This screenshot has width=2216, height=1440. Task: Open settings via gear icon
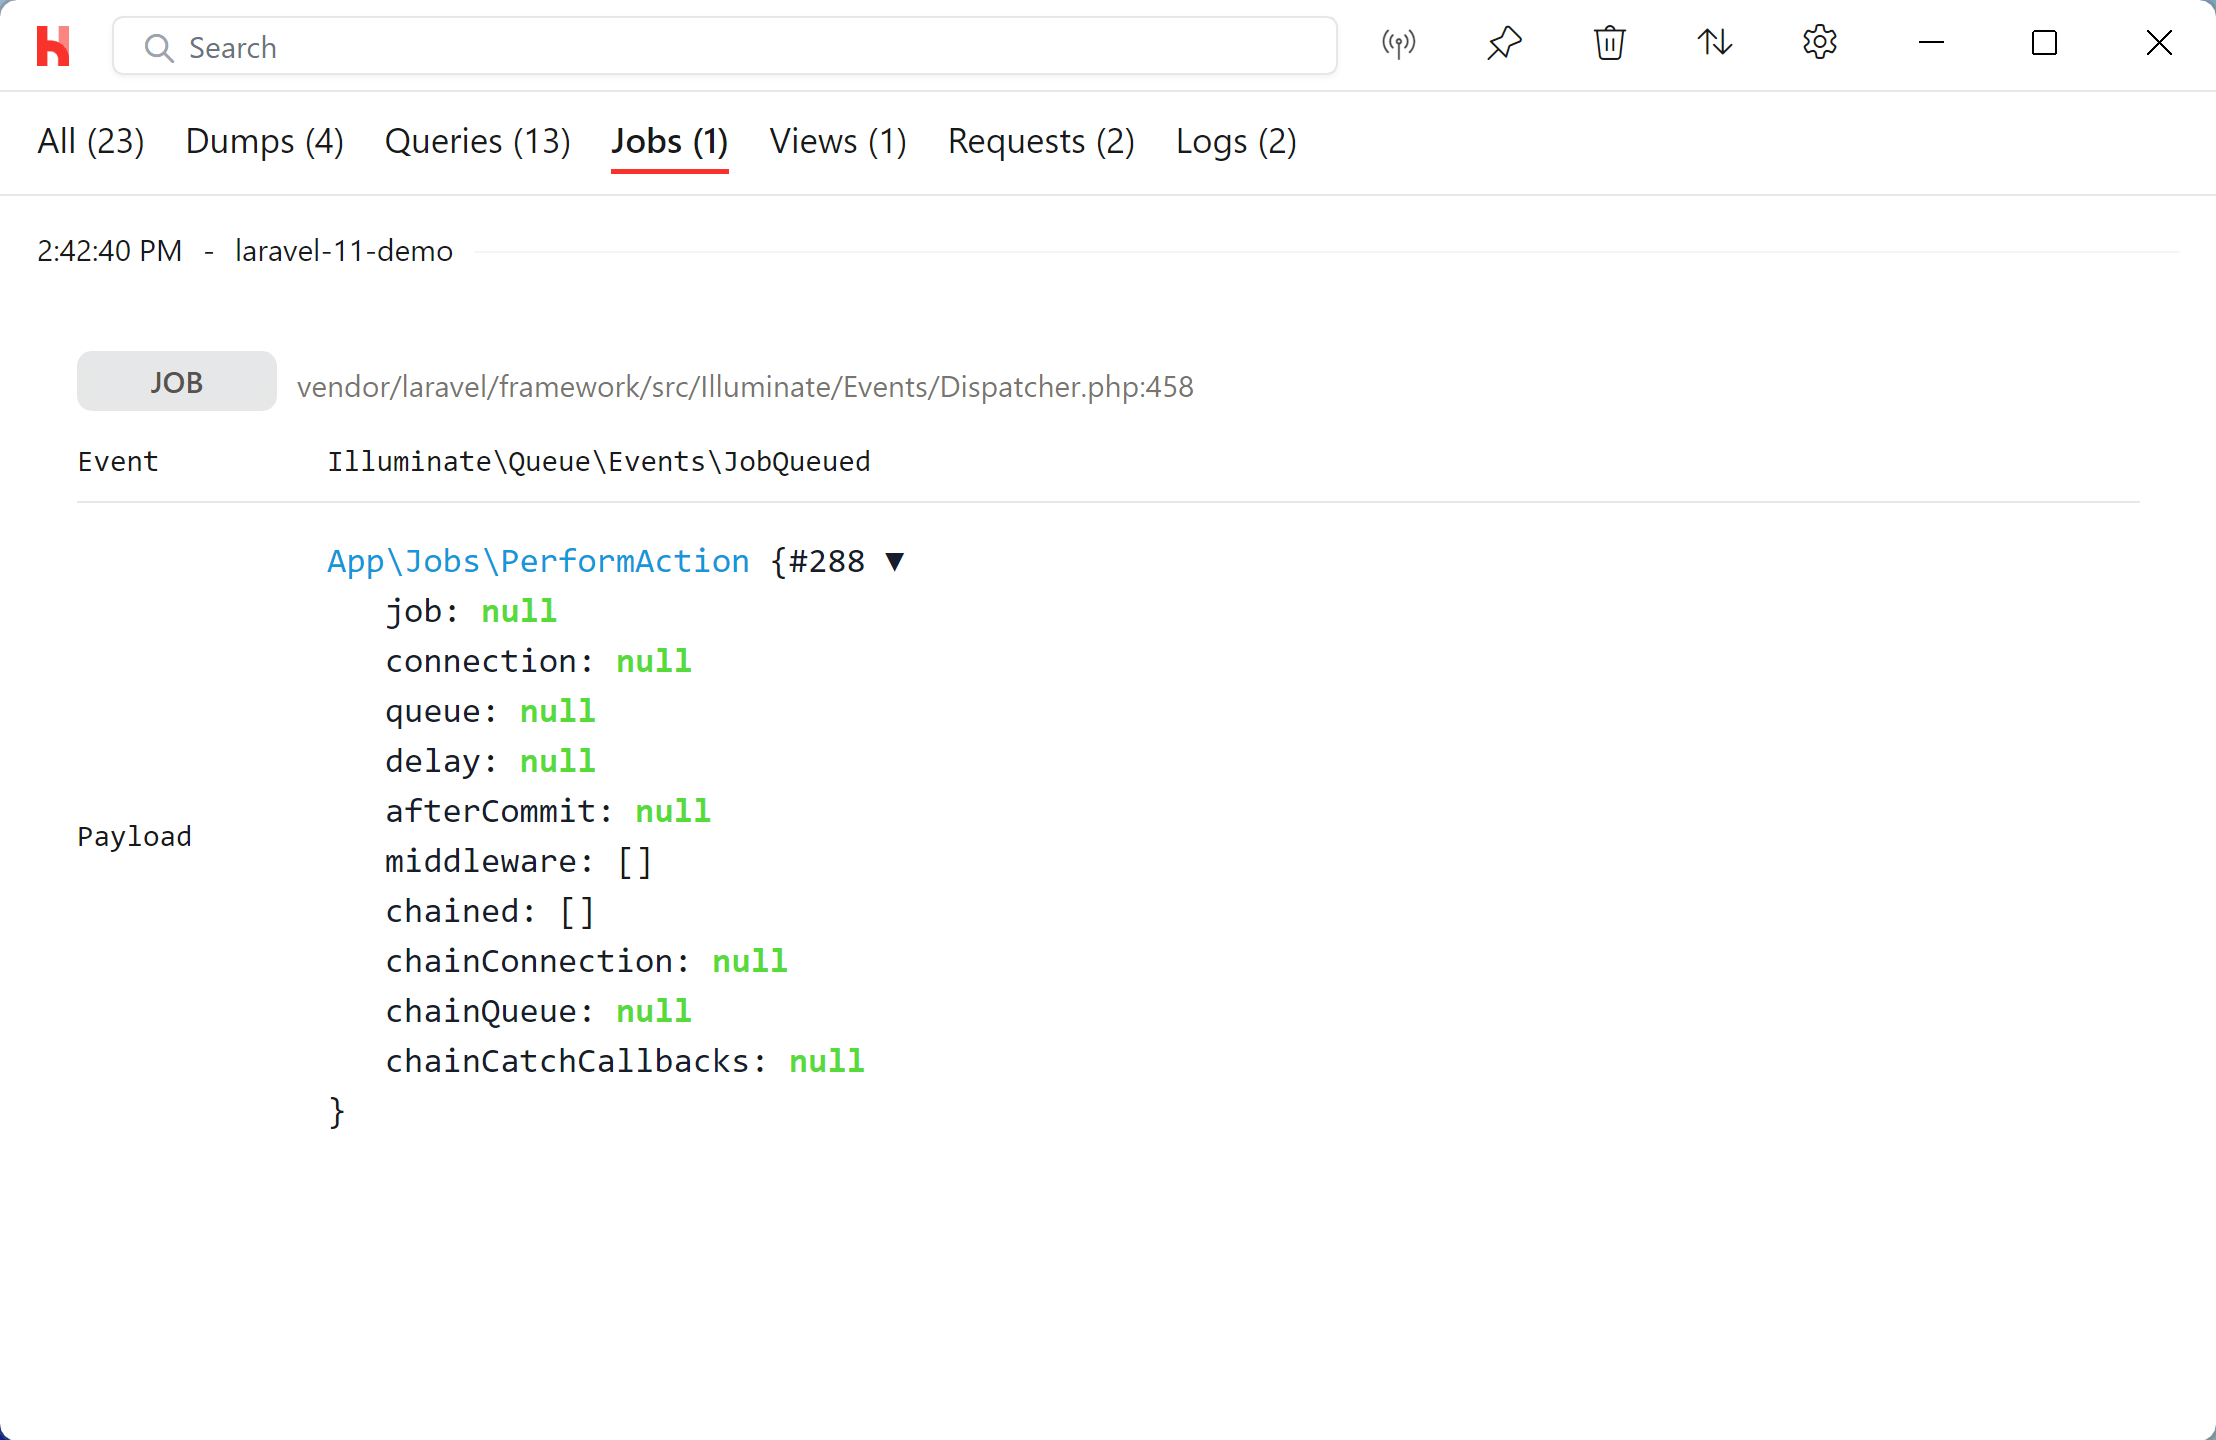(1819, 43)
